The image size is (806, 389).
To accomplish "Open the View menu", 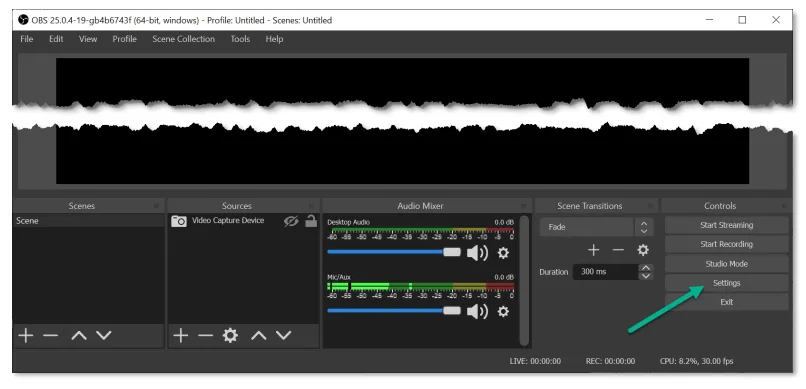I will pyautogui.click(x=88, y=39).
